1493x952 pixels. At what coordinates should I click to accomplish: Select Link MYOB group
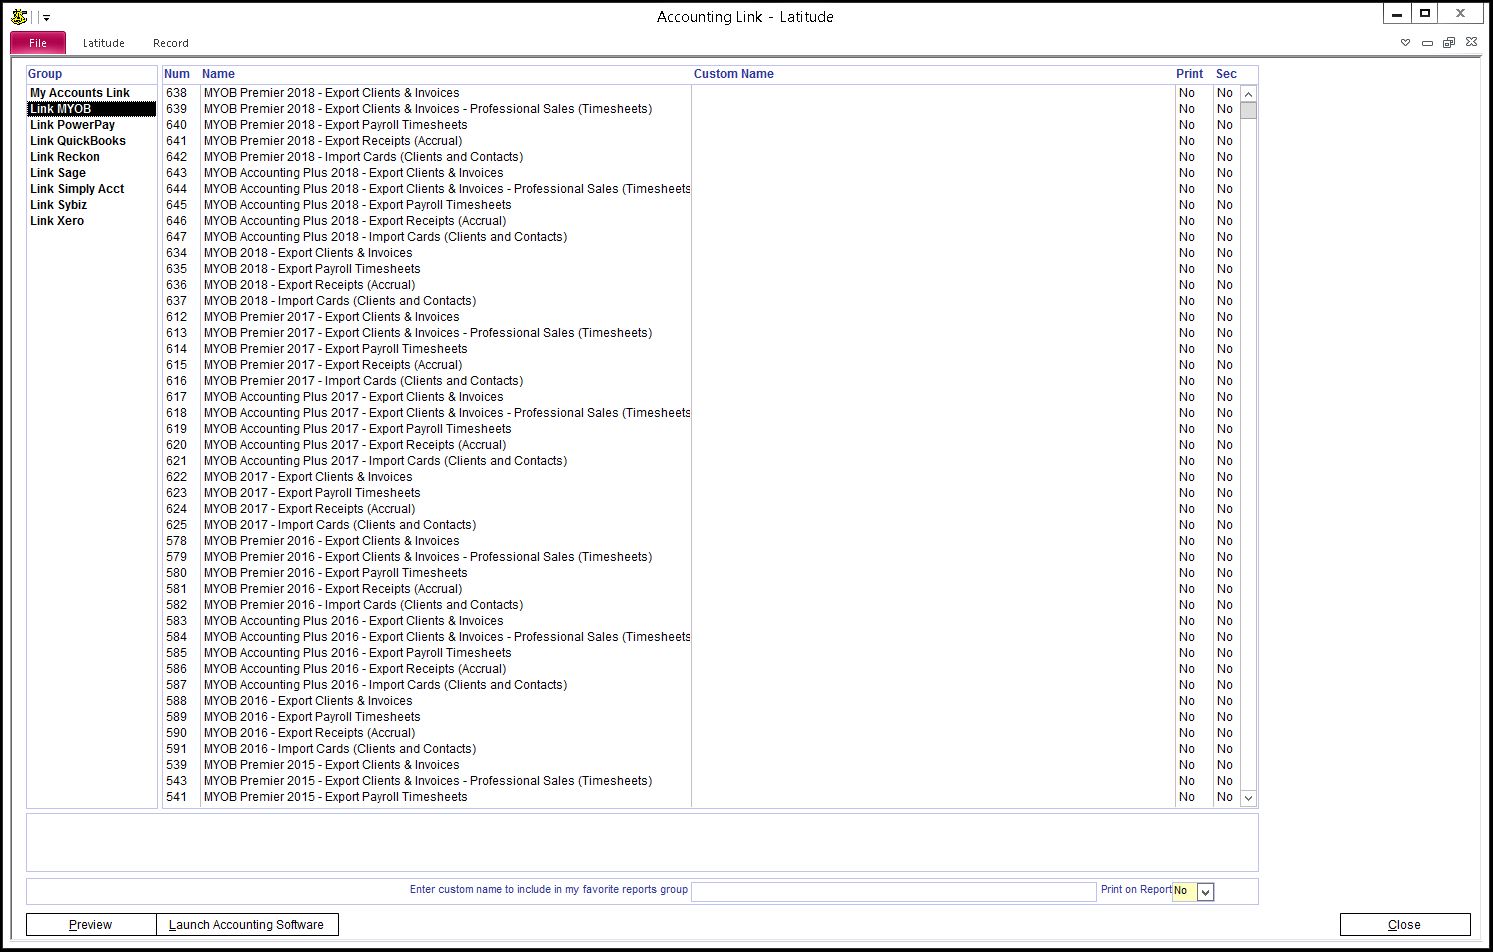click(91, 109)
